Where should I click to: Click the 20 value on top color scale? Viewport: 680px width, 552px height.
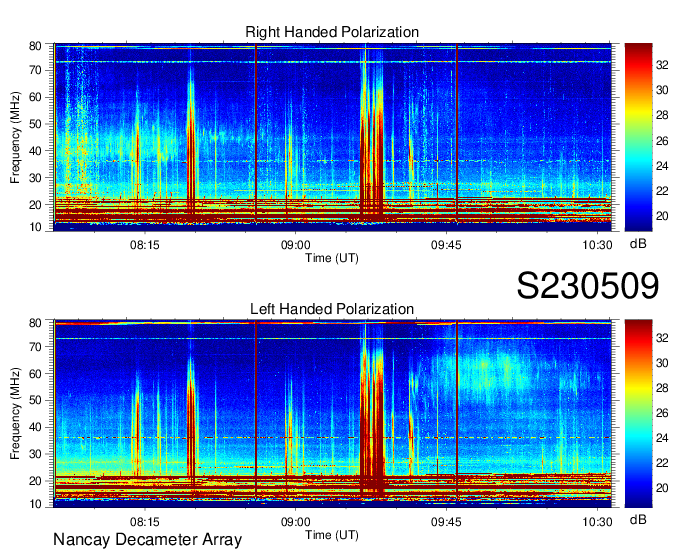[x=662, y=216]
